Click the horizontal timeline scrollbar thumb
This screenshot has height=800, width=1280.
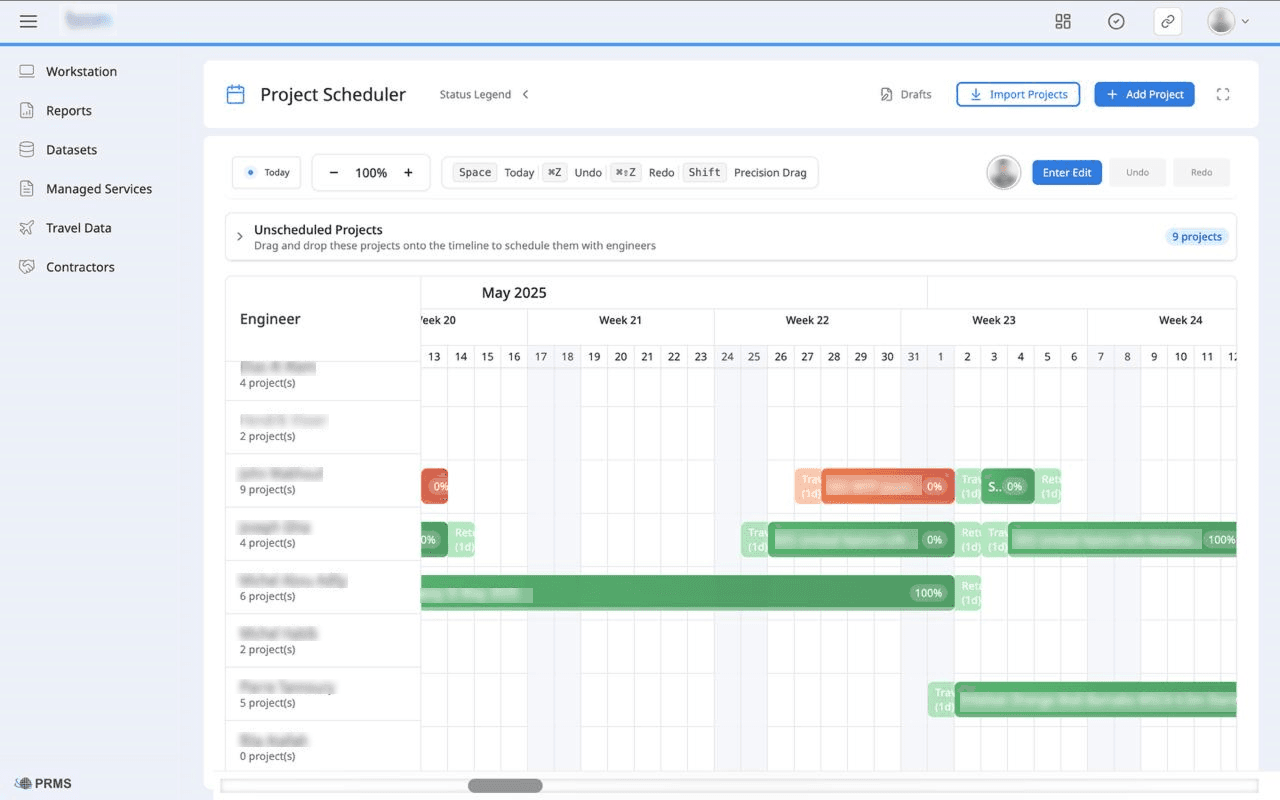tap(505, 786)
